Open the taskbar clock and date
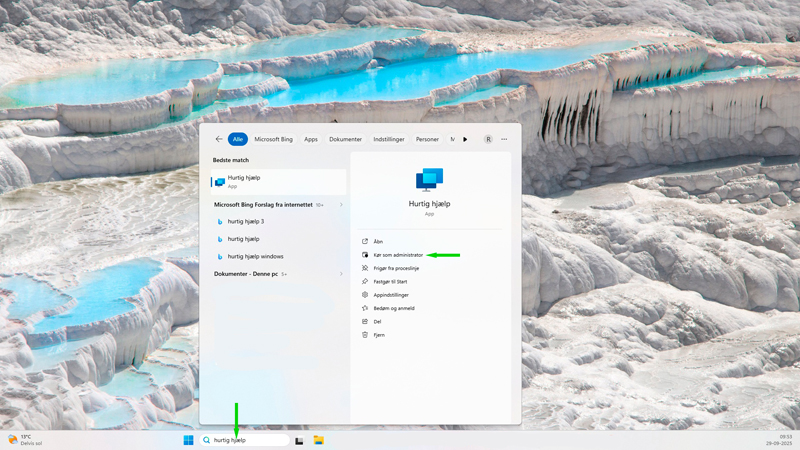 779,440
